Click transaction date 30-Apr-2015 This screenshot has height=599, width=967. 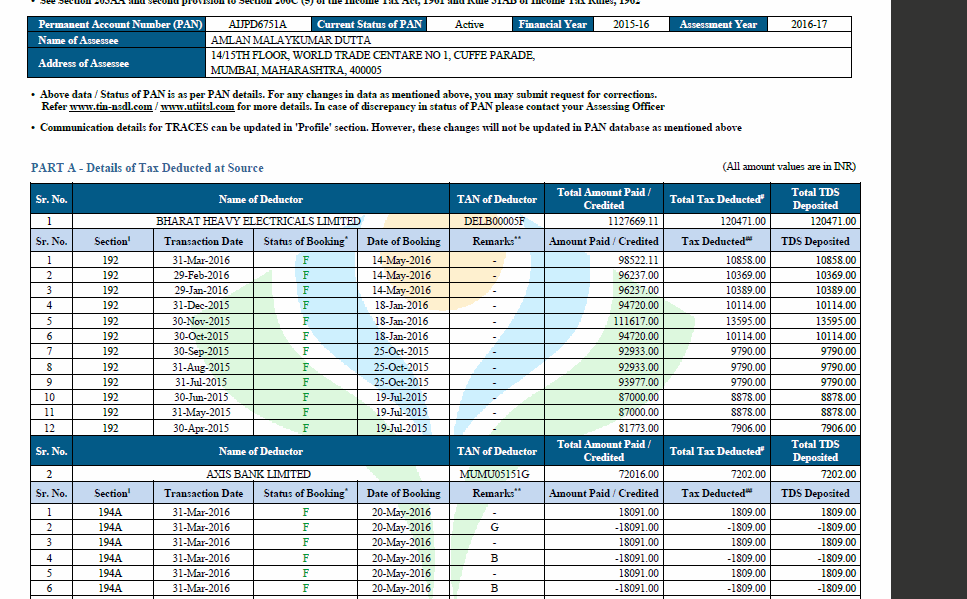point(201,428)
